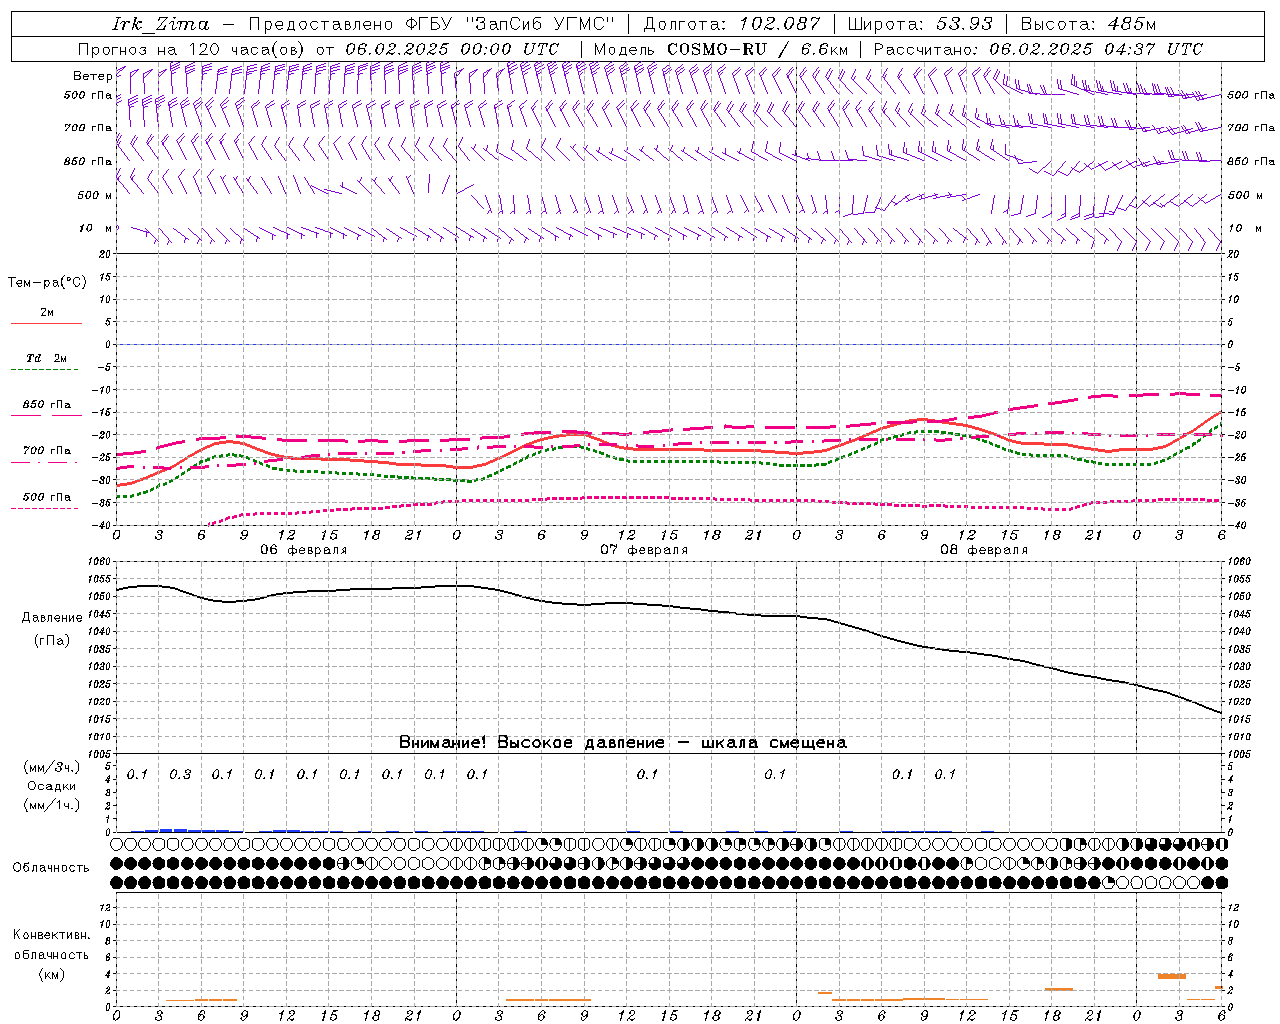1280x1024 pixels.
Task: Click the 'Облачность' cloud cover label
Action: click(51, 868)
